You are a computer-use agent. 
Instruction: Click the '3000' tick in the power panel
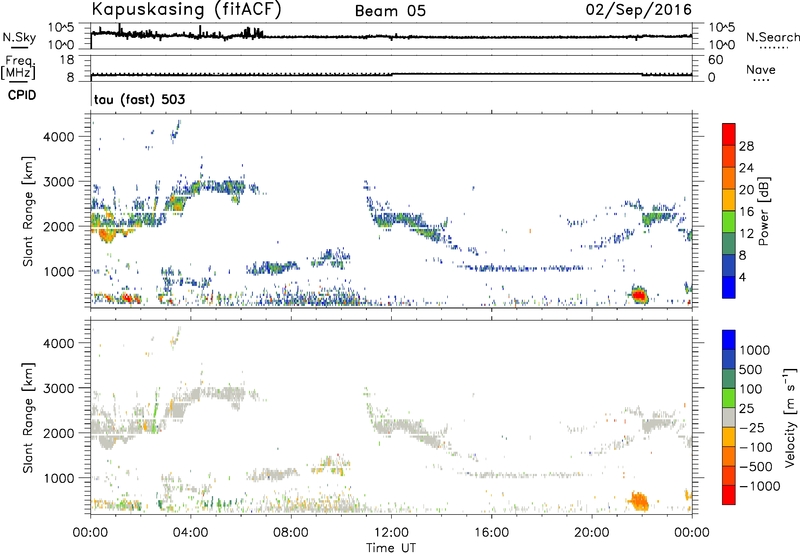[59, 182]
